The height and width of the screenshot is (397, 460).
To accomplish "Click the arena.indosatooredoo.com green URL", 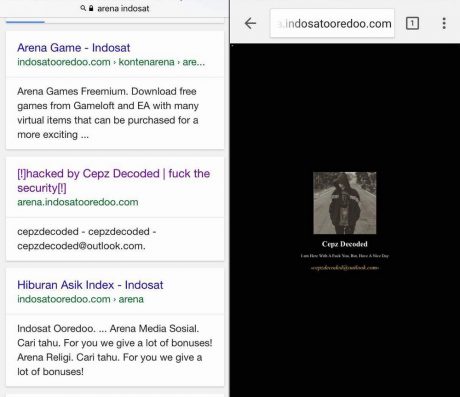I will (78, 202).
